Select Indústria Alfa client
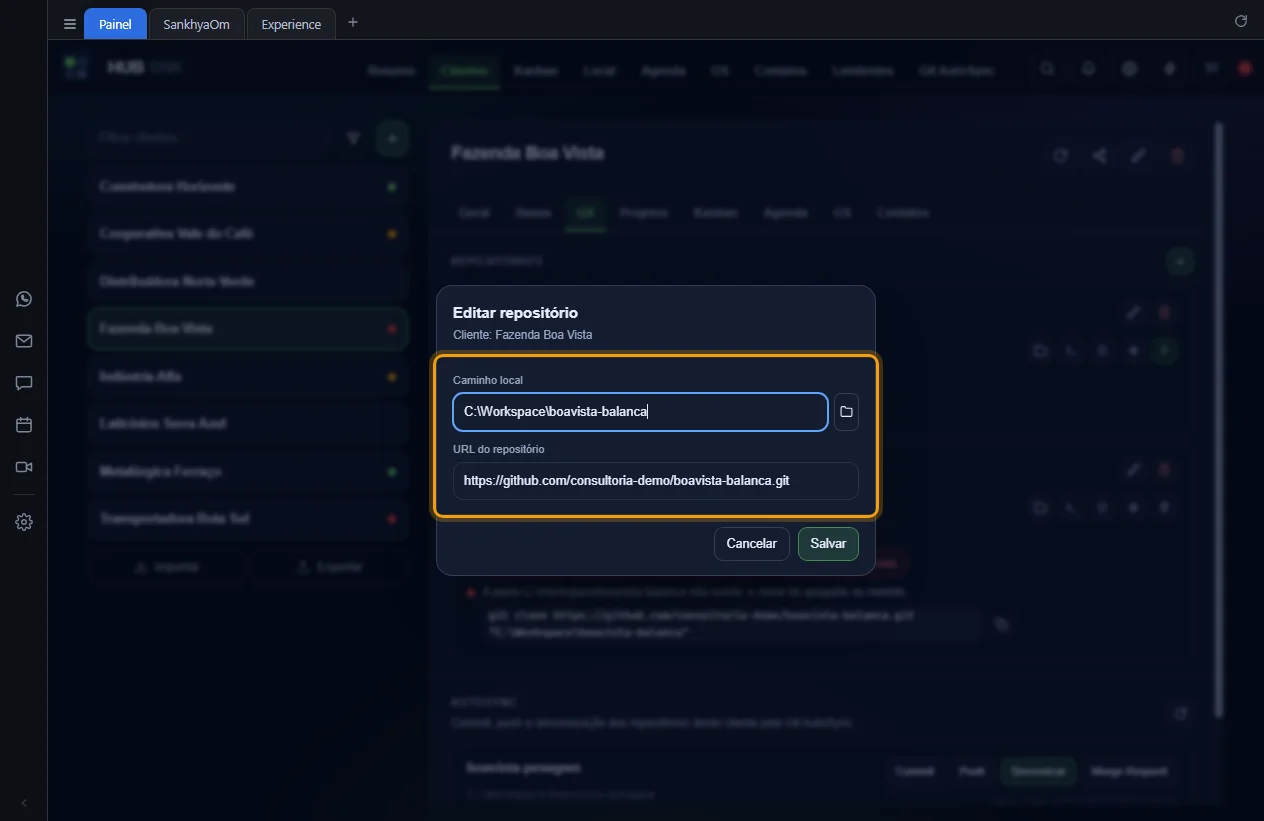 [x=248, y=377]
